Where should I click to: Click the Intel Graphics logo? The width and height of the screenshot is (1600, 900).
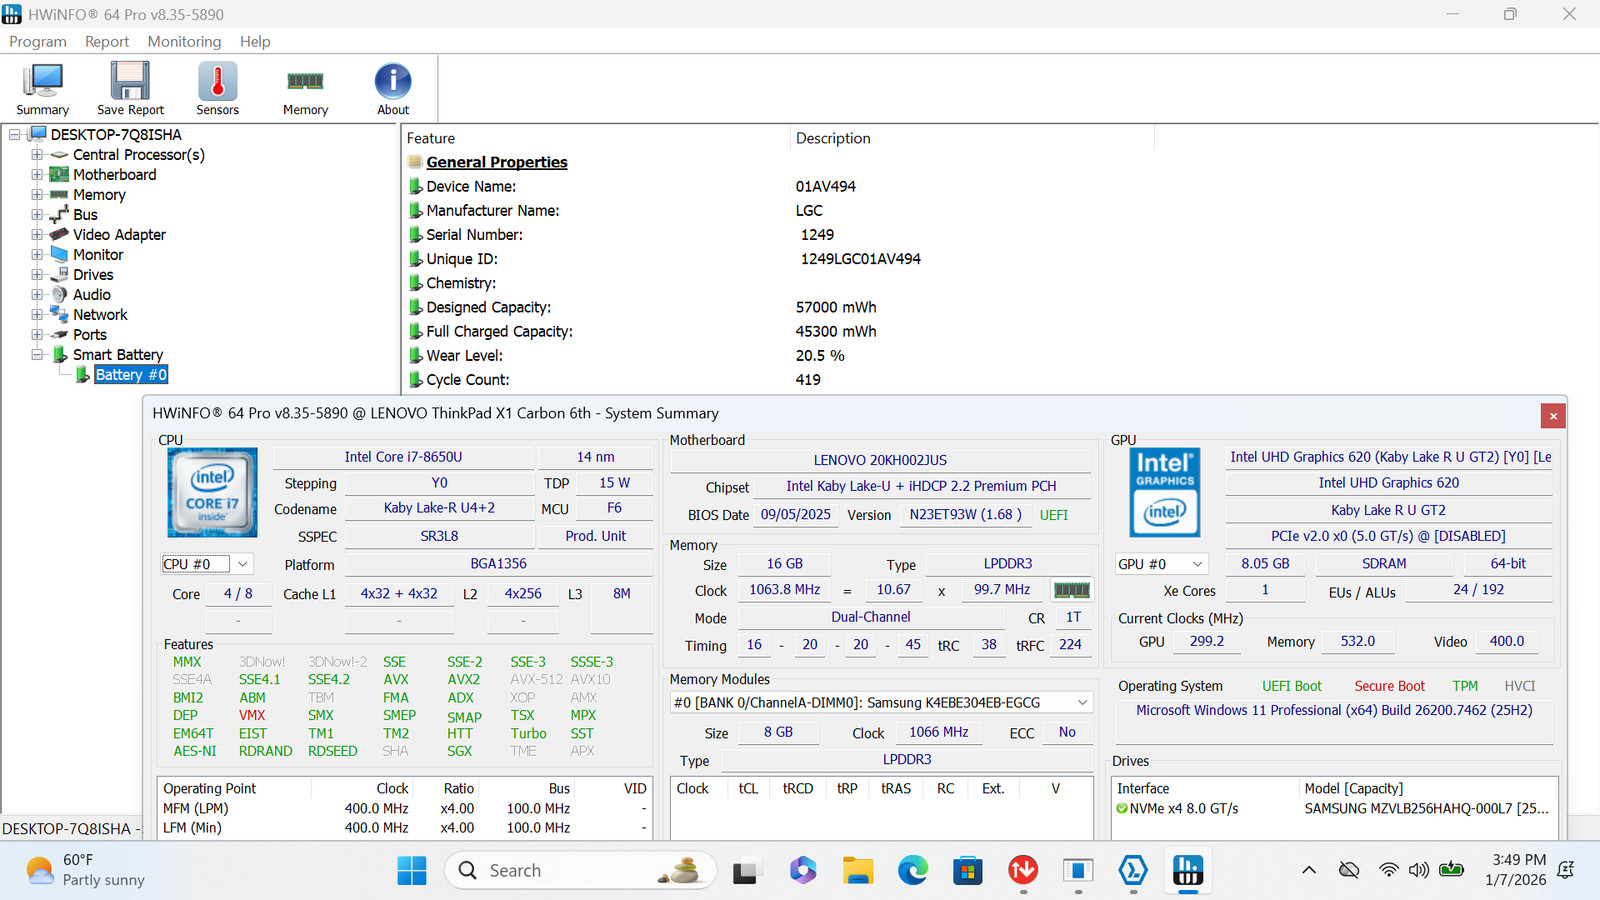(1165, 493)
